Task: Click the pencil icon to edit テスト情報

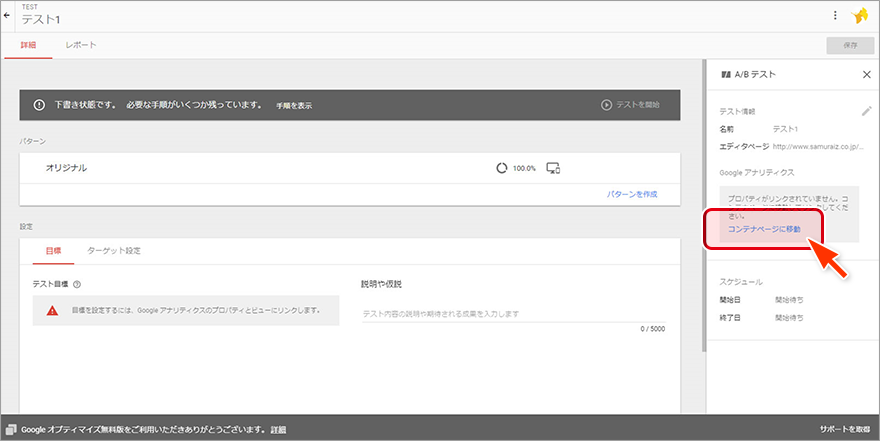Action: [x=866, y=111]
